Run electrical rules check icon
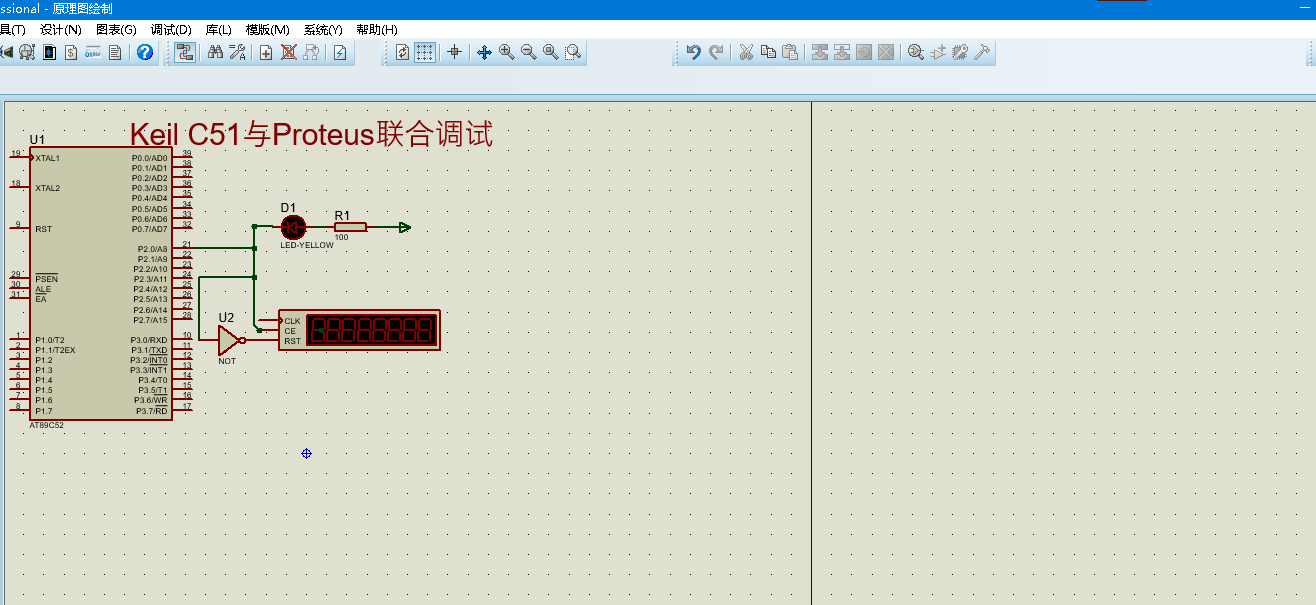1316x605 pixels. 340,52
